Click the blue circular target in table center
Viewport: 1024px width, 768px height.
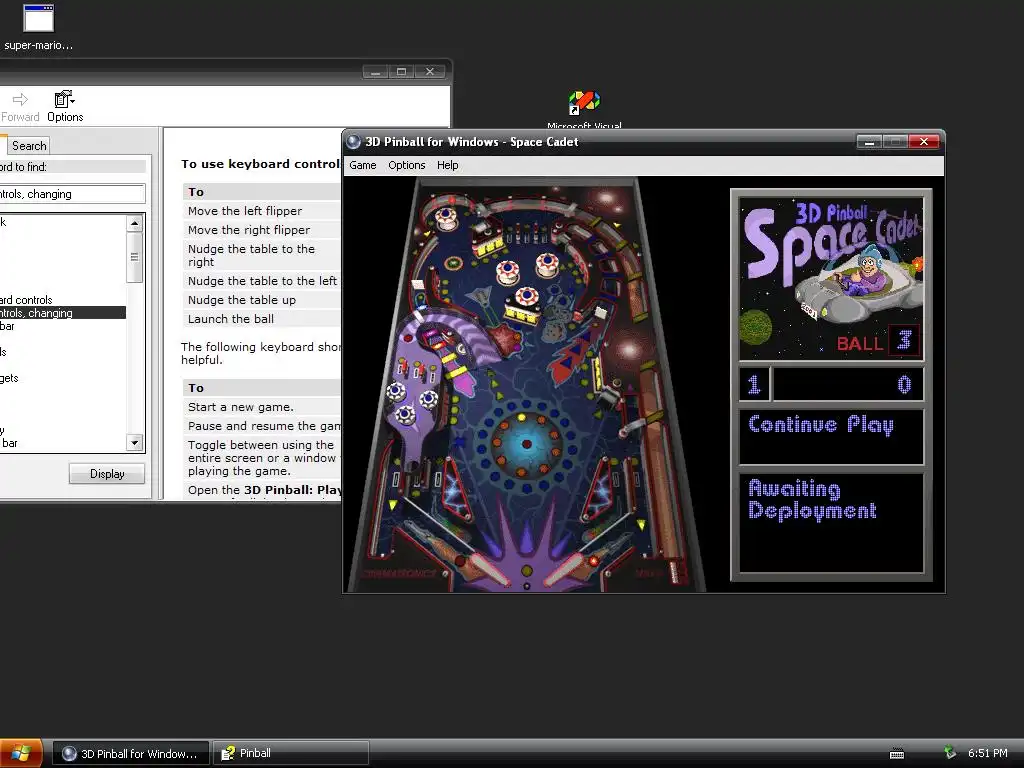526,444
